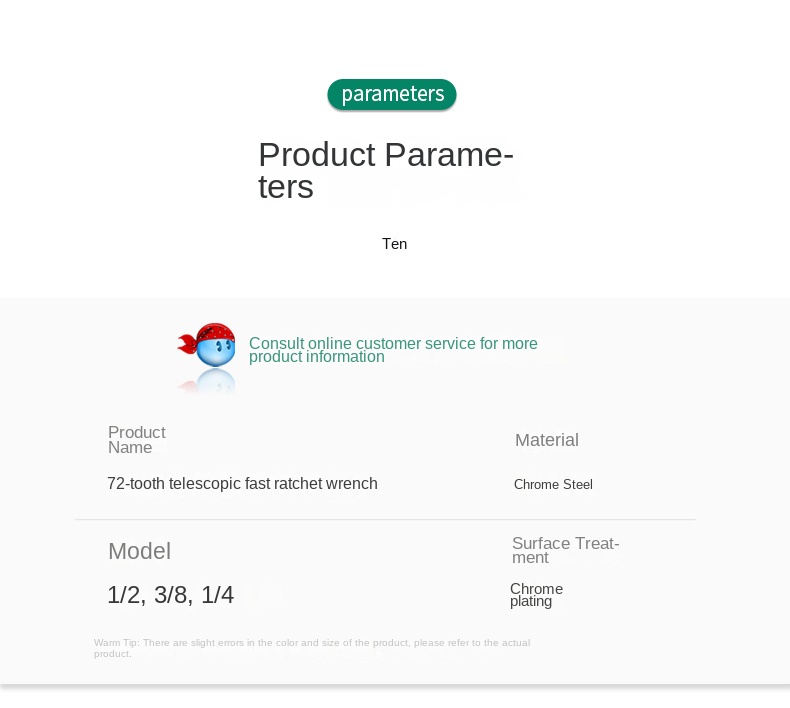The width and height of the screenshot is (790, 708).
Task: Open the online customer service consult link
Action: 393,350
